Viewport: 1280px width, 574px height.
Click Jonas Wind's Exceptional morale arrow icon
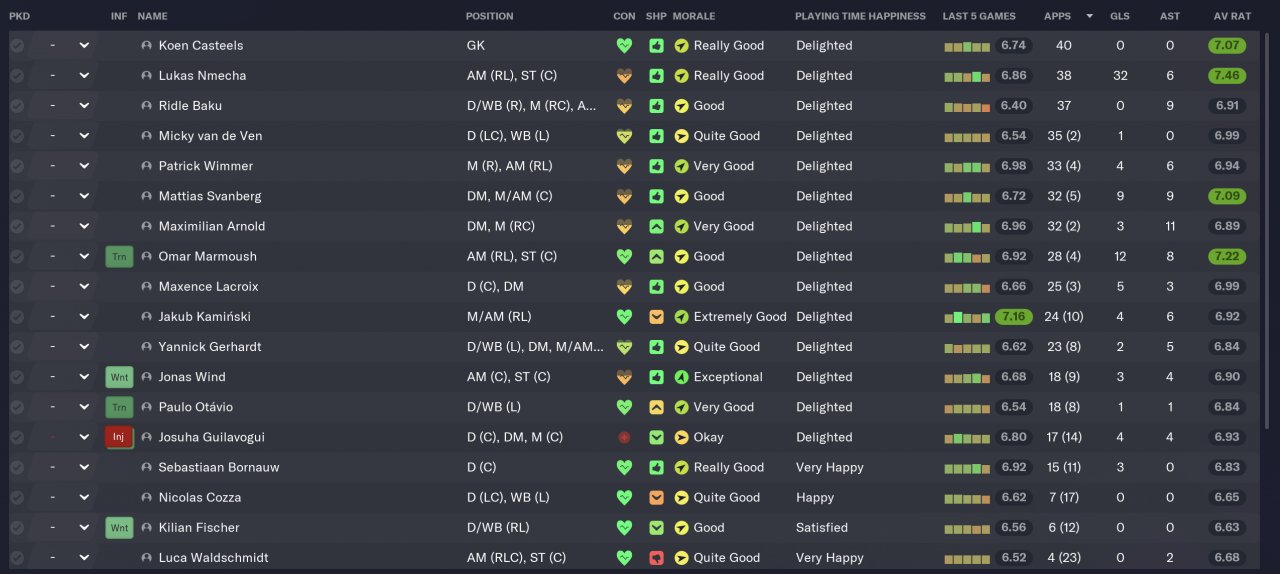681,377
